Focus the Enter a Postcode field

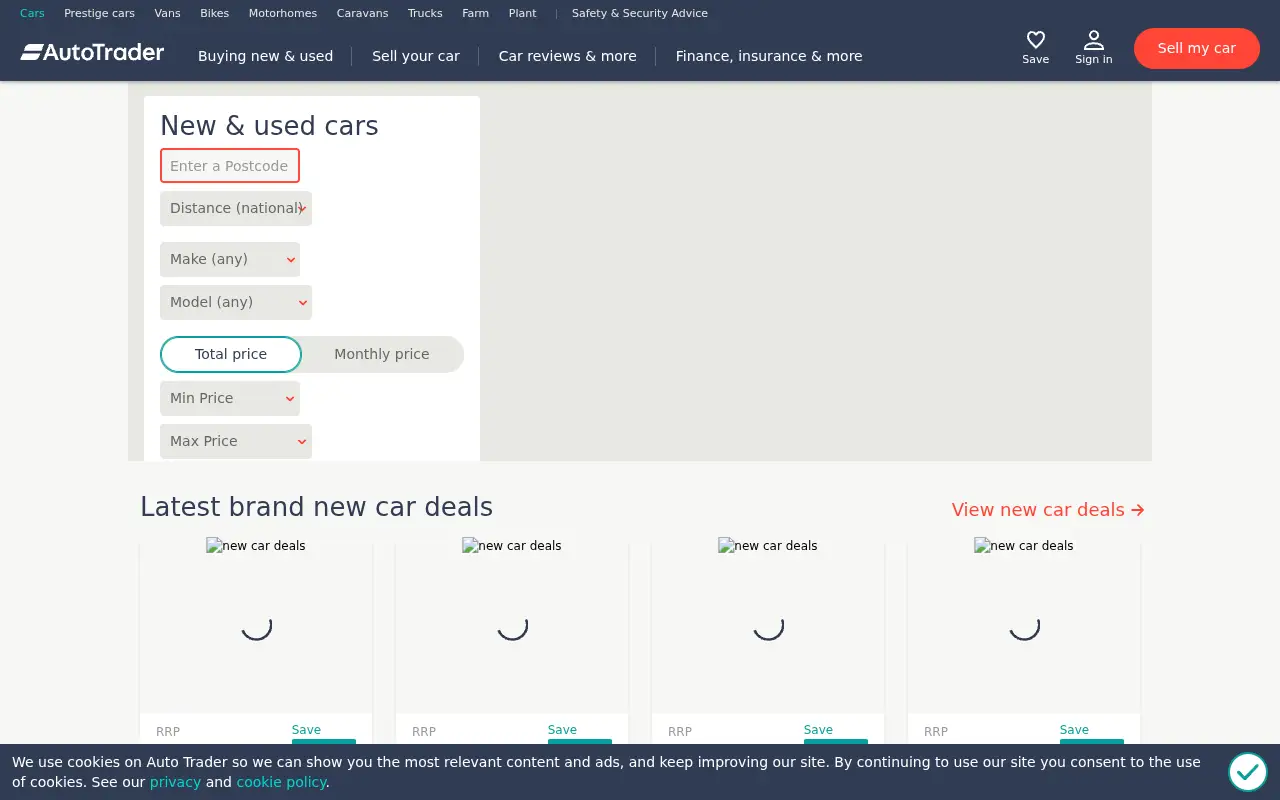(230, 166)
